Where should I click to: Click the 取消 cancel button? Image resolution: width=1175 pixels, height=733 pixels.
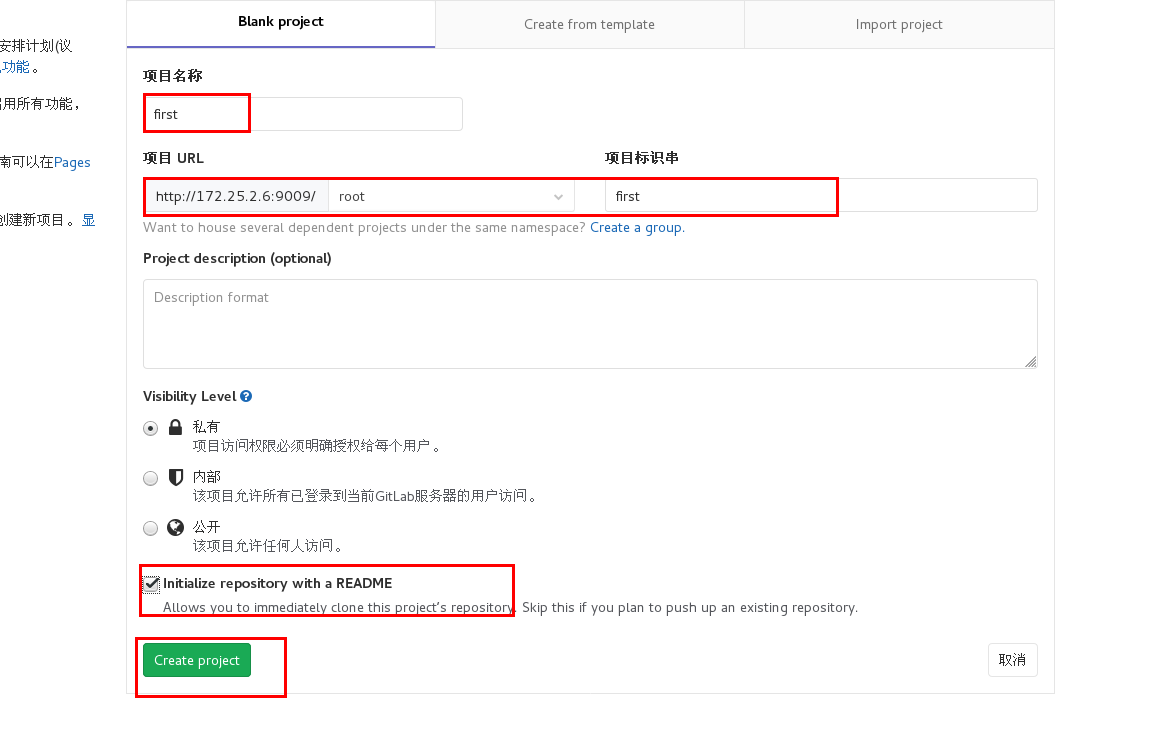point(1012,660)
